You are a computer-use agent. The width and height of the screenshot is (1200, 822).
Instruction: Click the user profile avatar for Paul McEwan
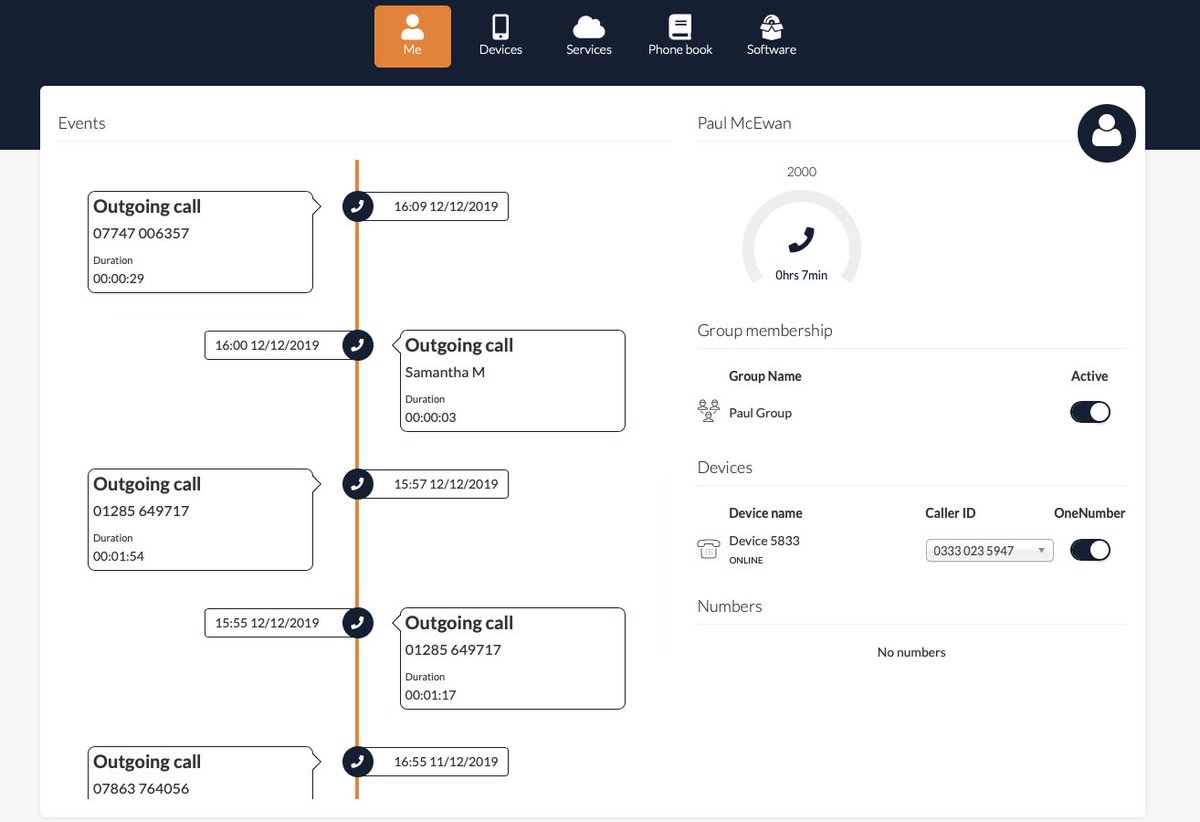tap(1106, 133)
